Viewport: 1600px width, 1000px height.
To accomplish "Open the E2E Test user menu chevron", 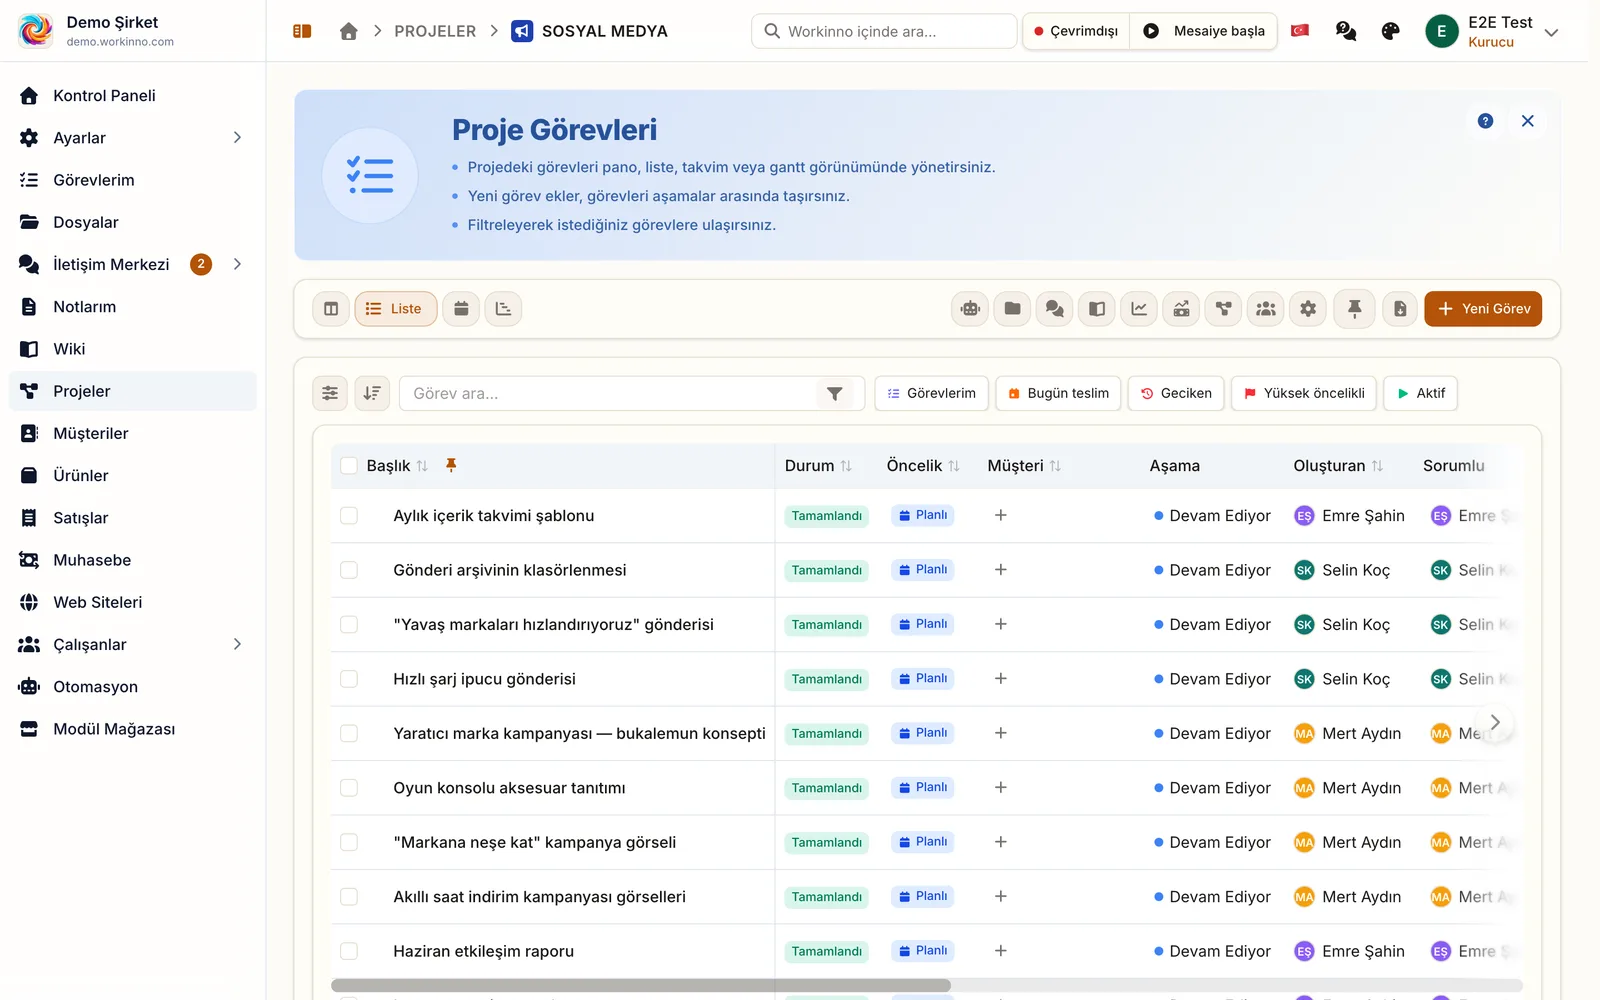I will 1551,32.
